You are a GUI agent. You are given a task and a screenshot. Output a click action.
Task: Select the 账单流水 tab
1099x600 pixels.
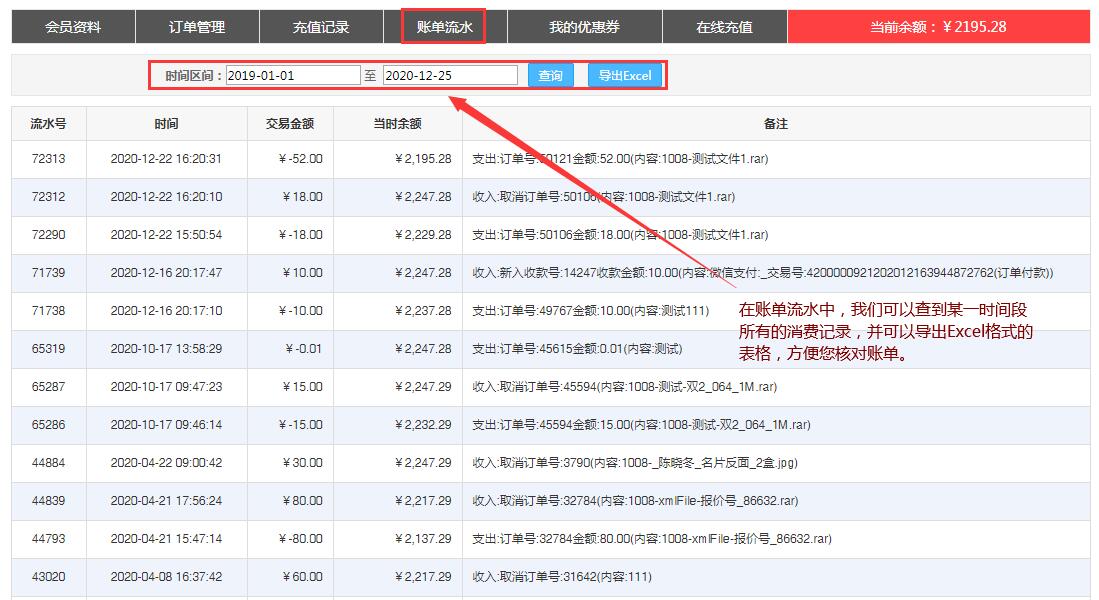pos(444,27)
